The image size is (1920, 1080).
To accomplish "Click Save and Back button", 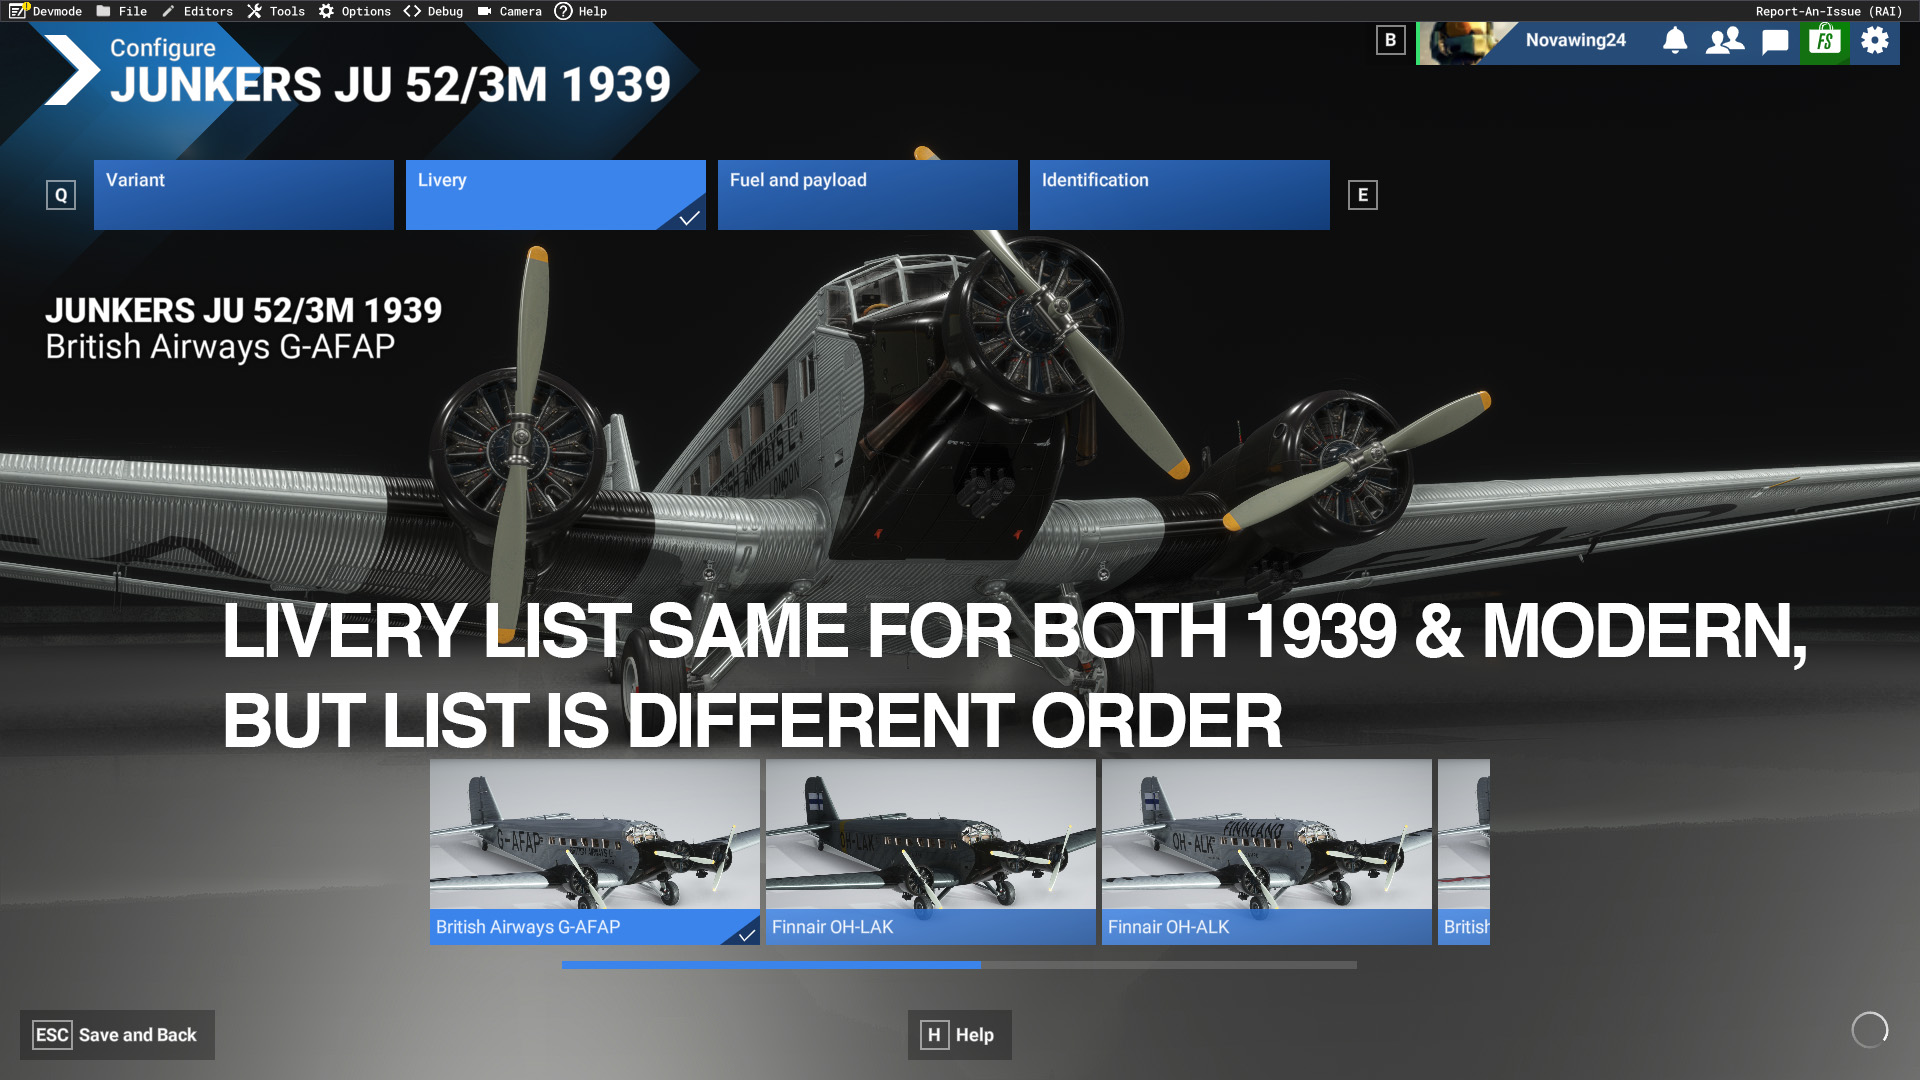I will coord(117,1035).
